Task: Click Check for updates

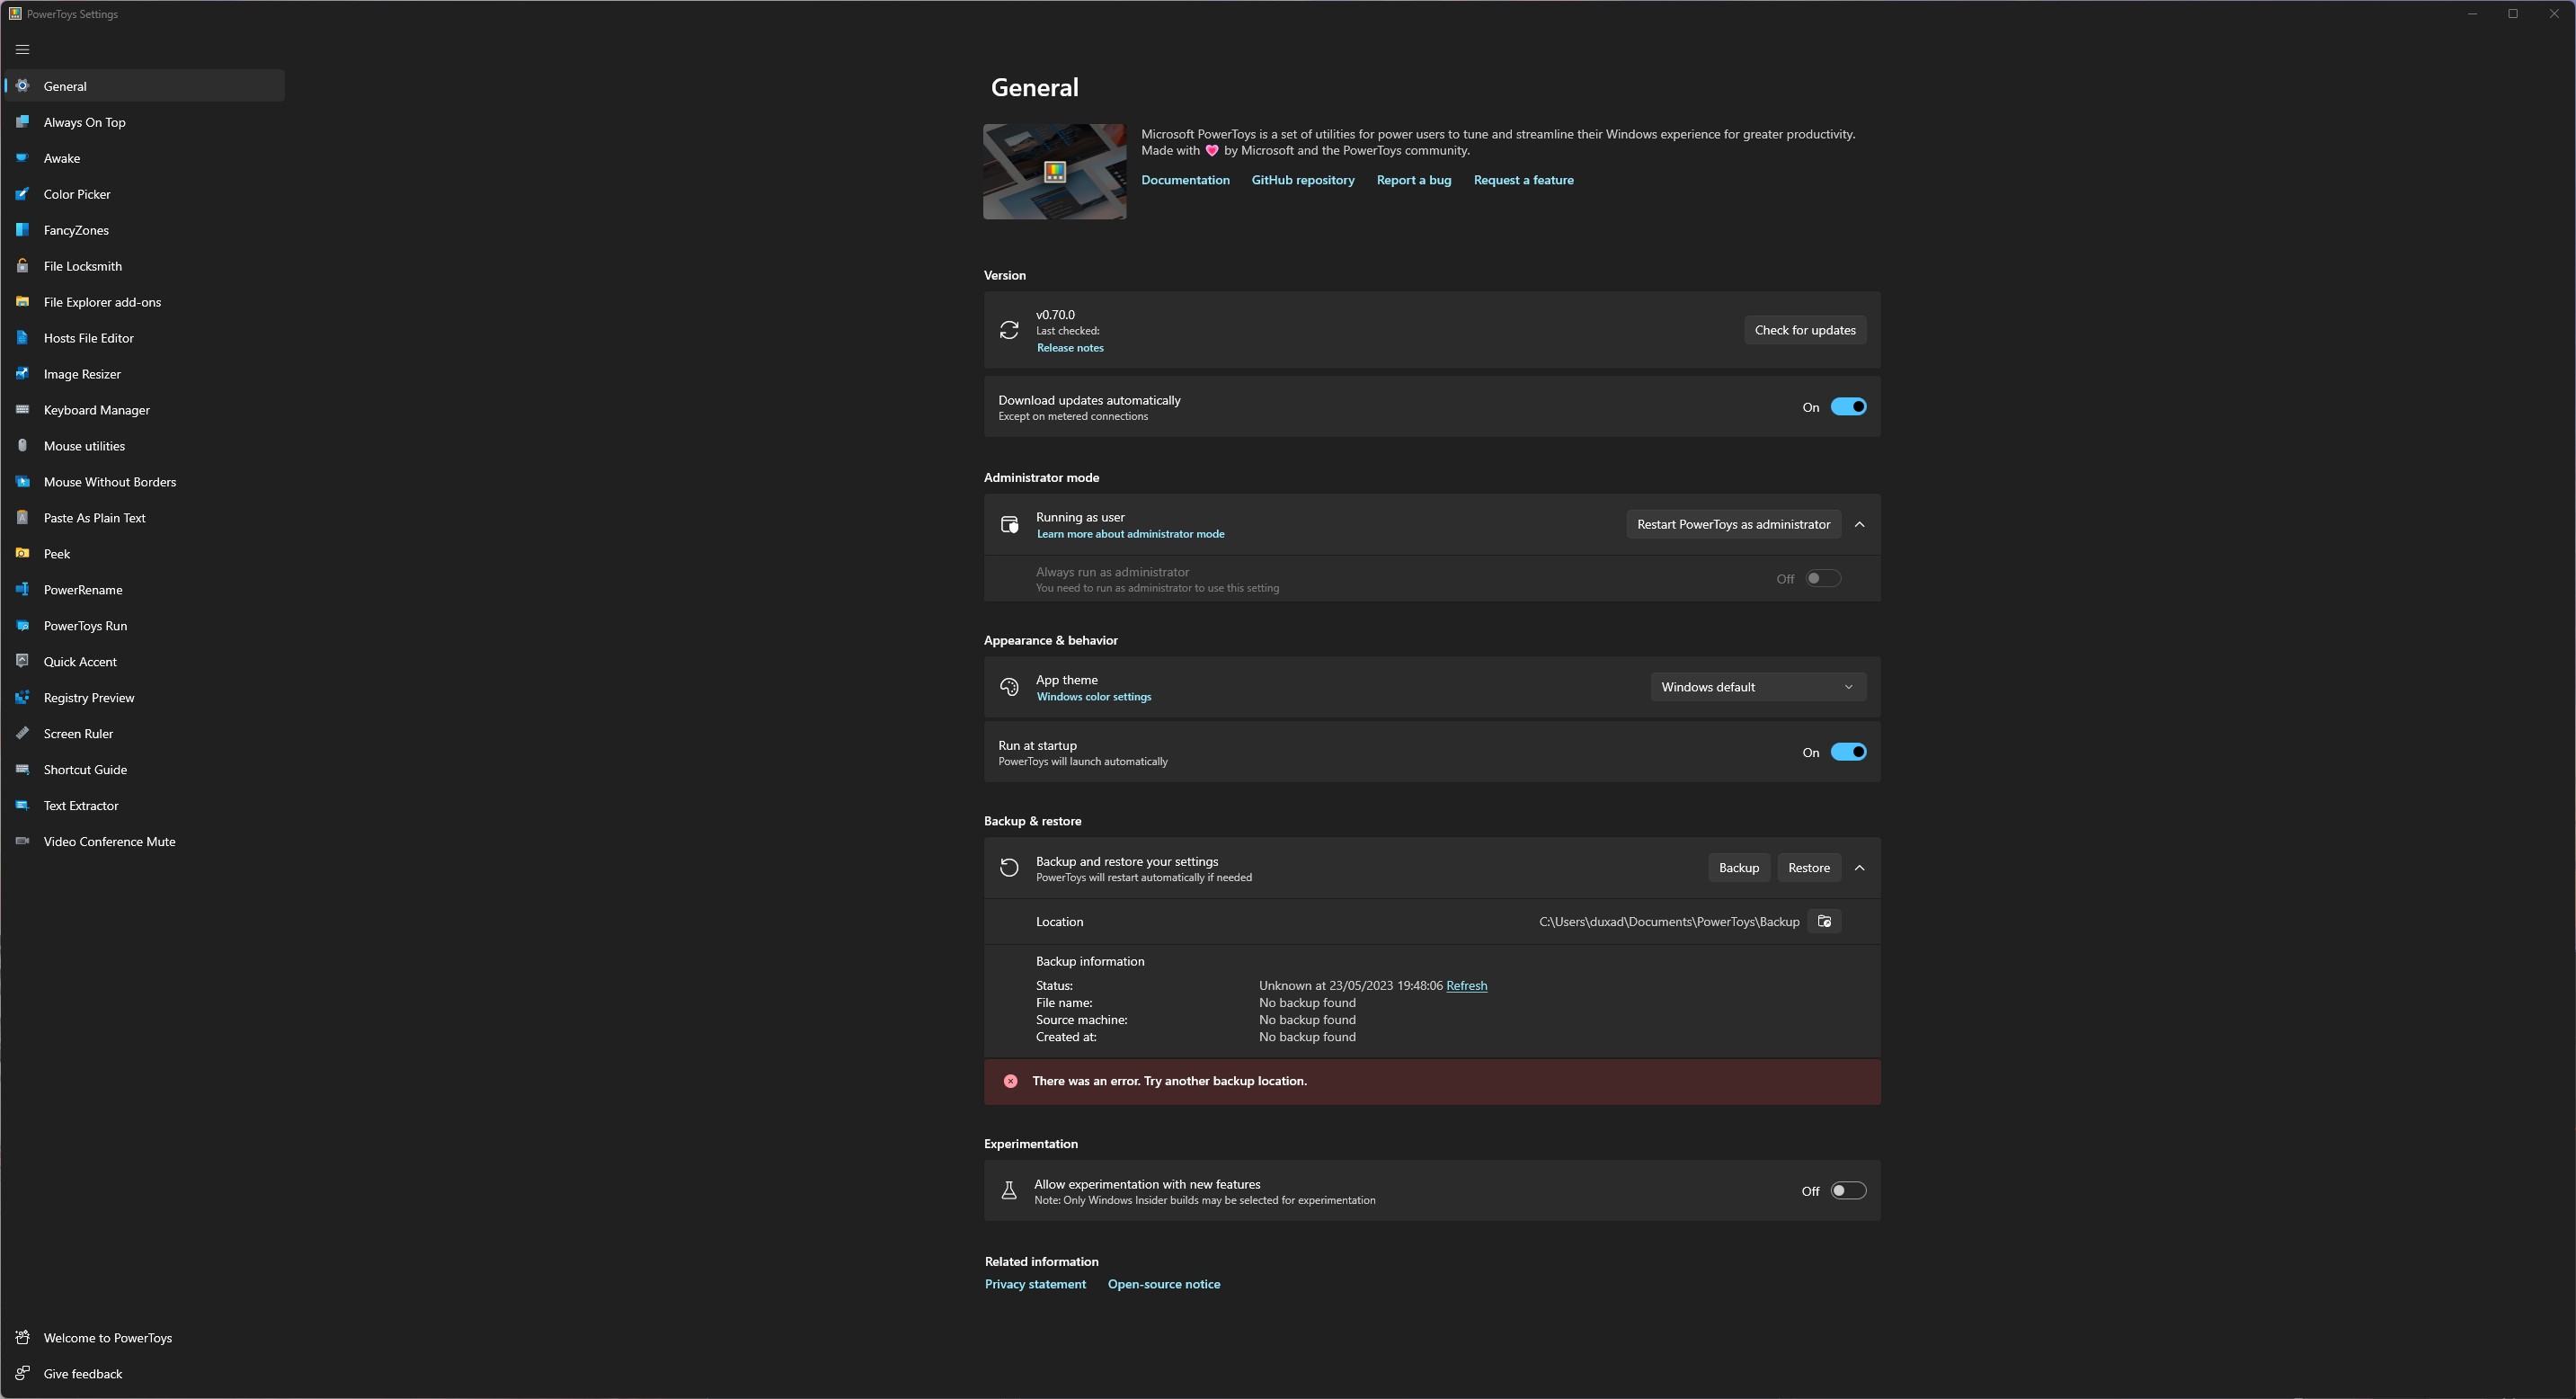Action: pyautogui.click(x=1804, y=329)
